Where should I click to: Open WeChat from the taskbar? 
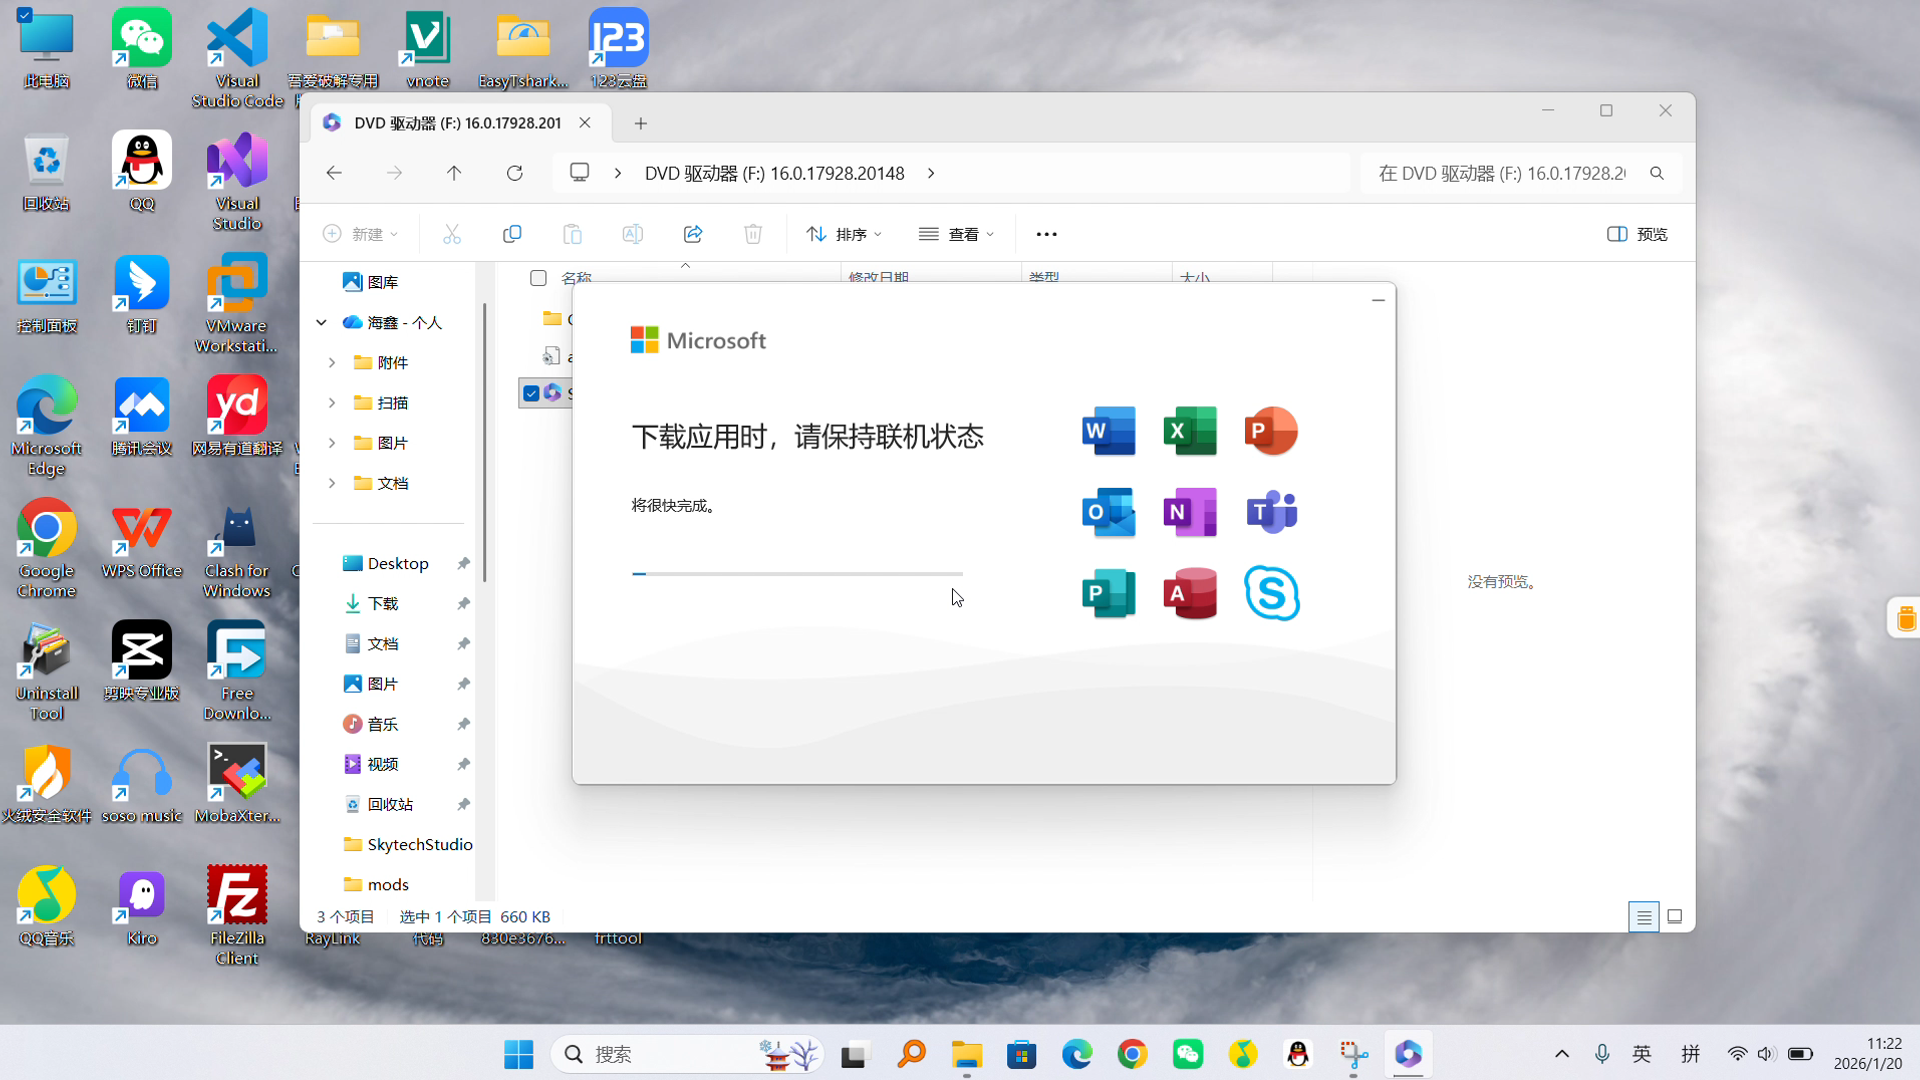pos(1187,1054)
